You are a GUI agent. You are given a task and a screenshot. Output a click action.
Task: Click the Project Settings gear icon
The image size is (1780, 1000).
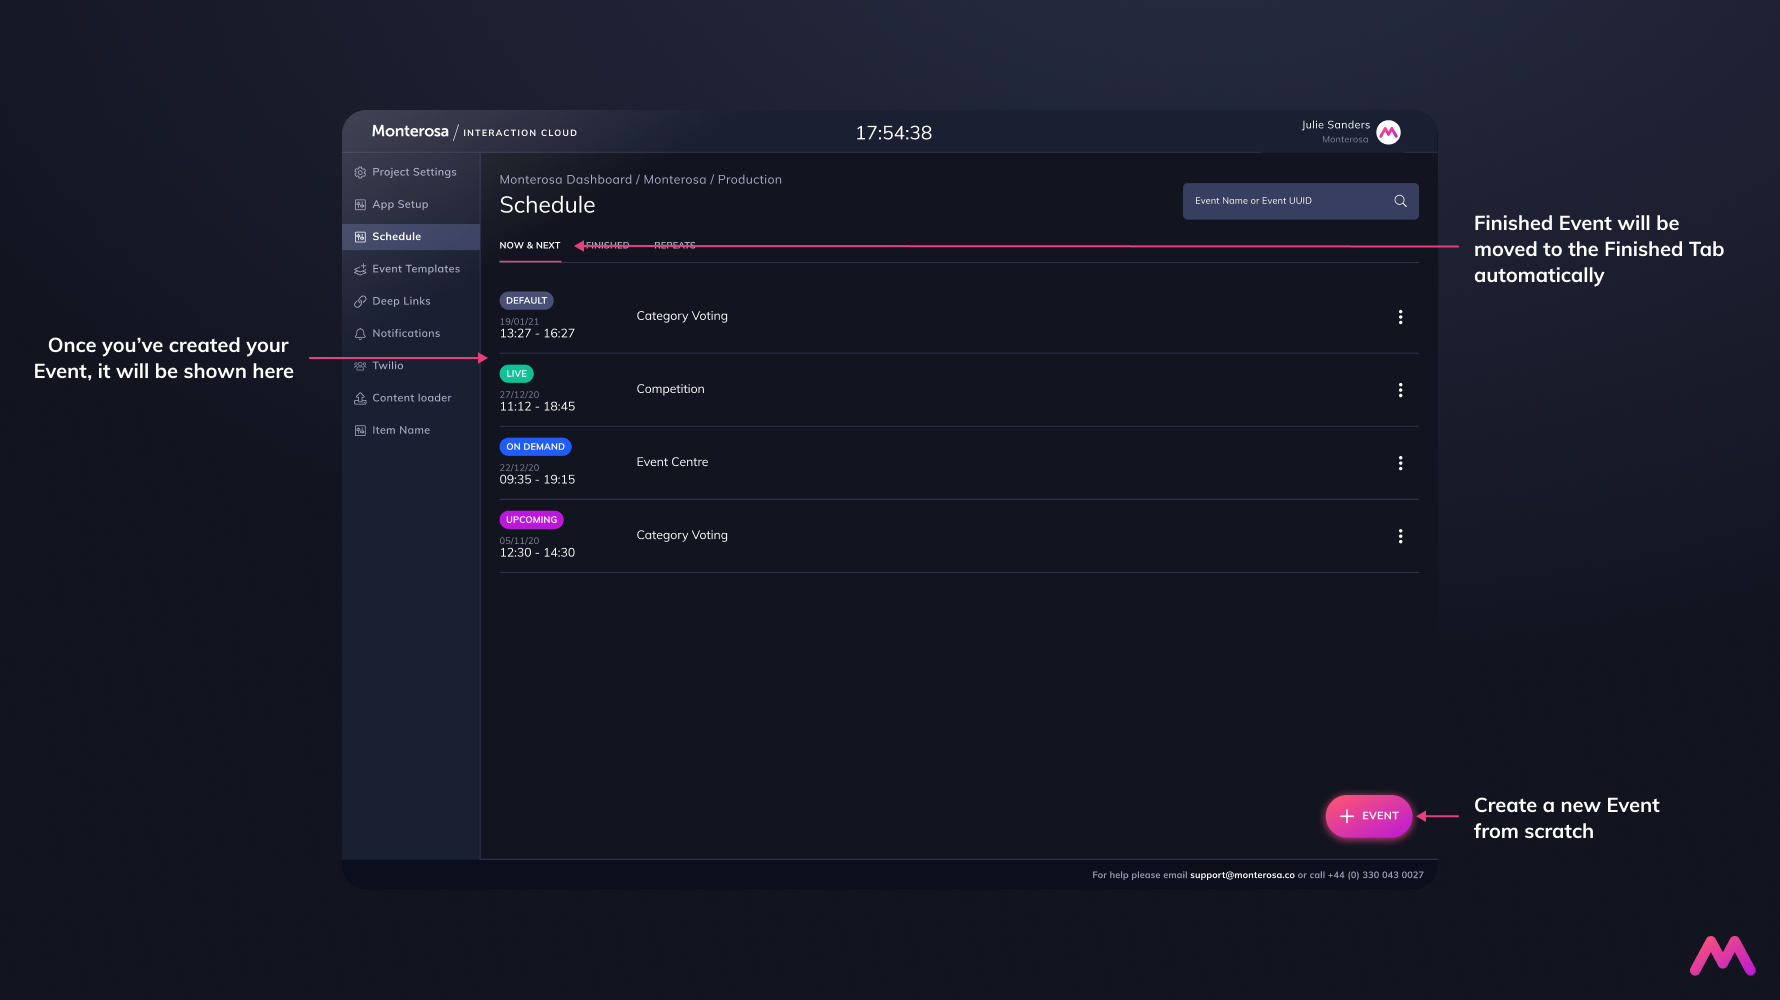point(360,173)
